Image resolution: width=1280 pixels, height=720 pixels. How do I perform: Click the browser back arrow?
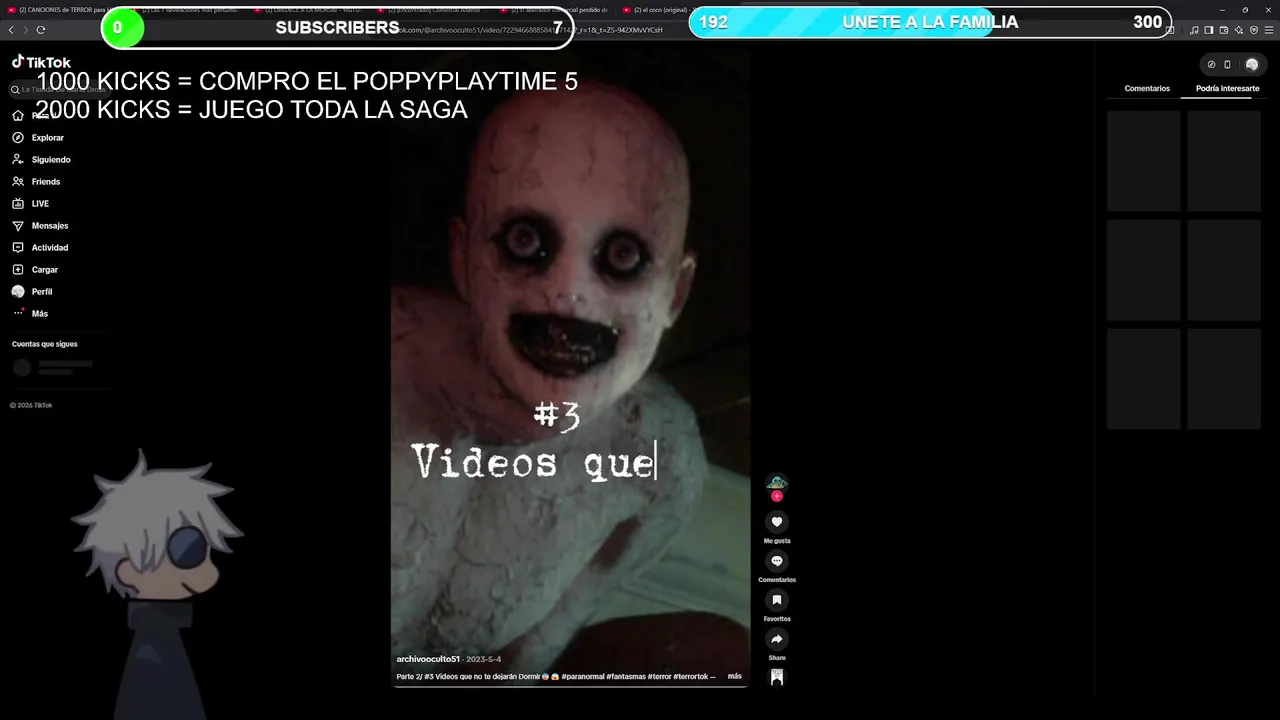(x=11, y=30)
